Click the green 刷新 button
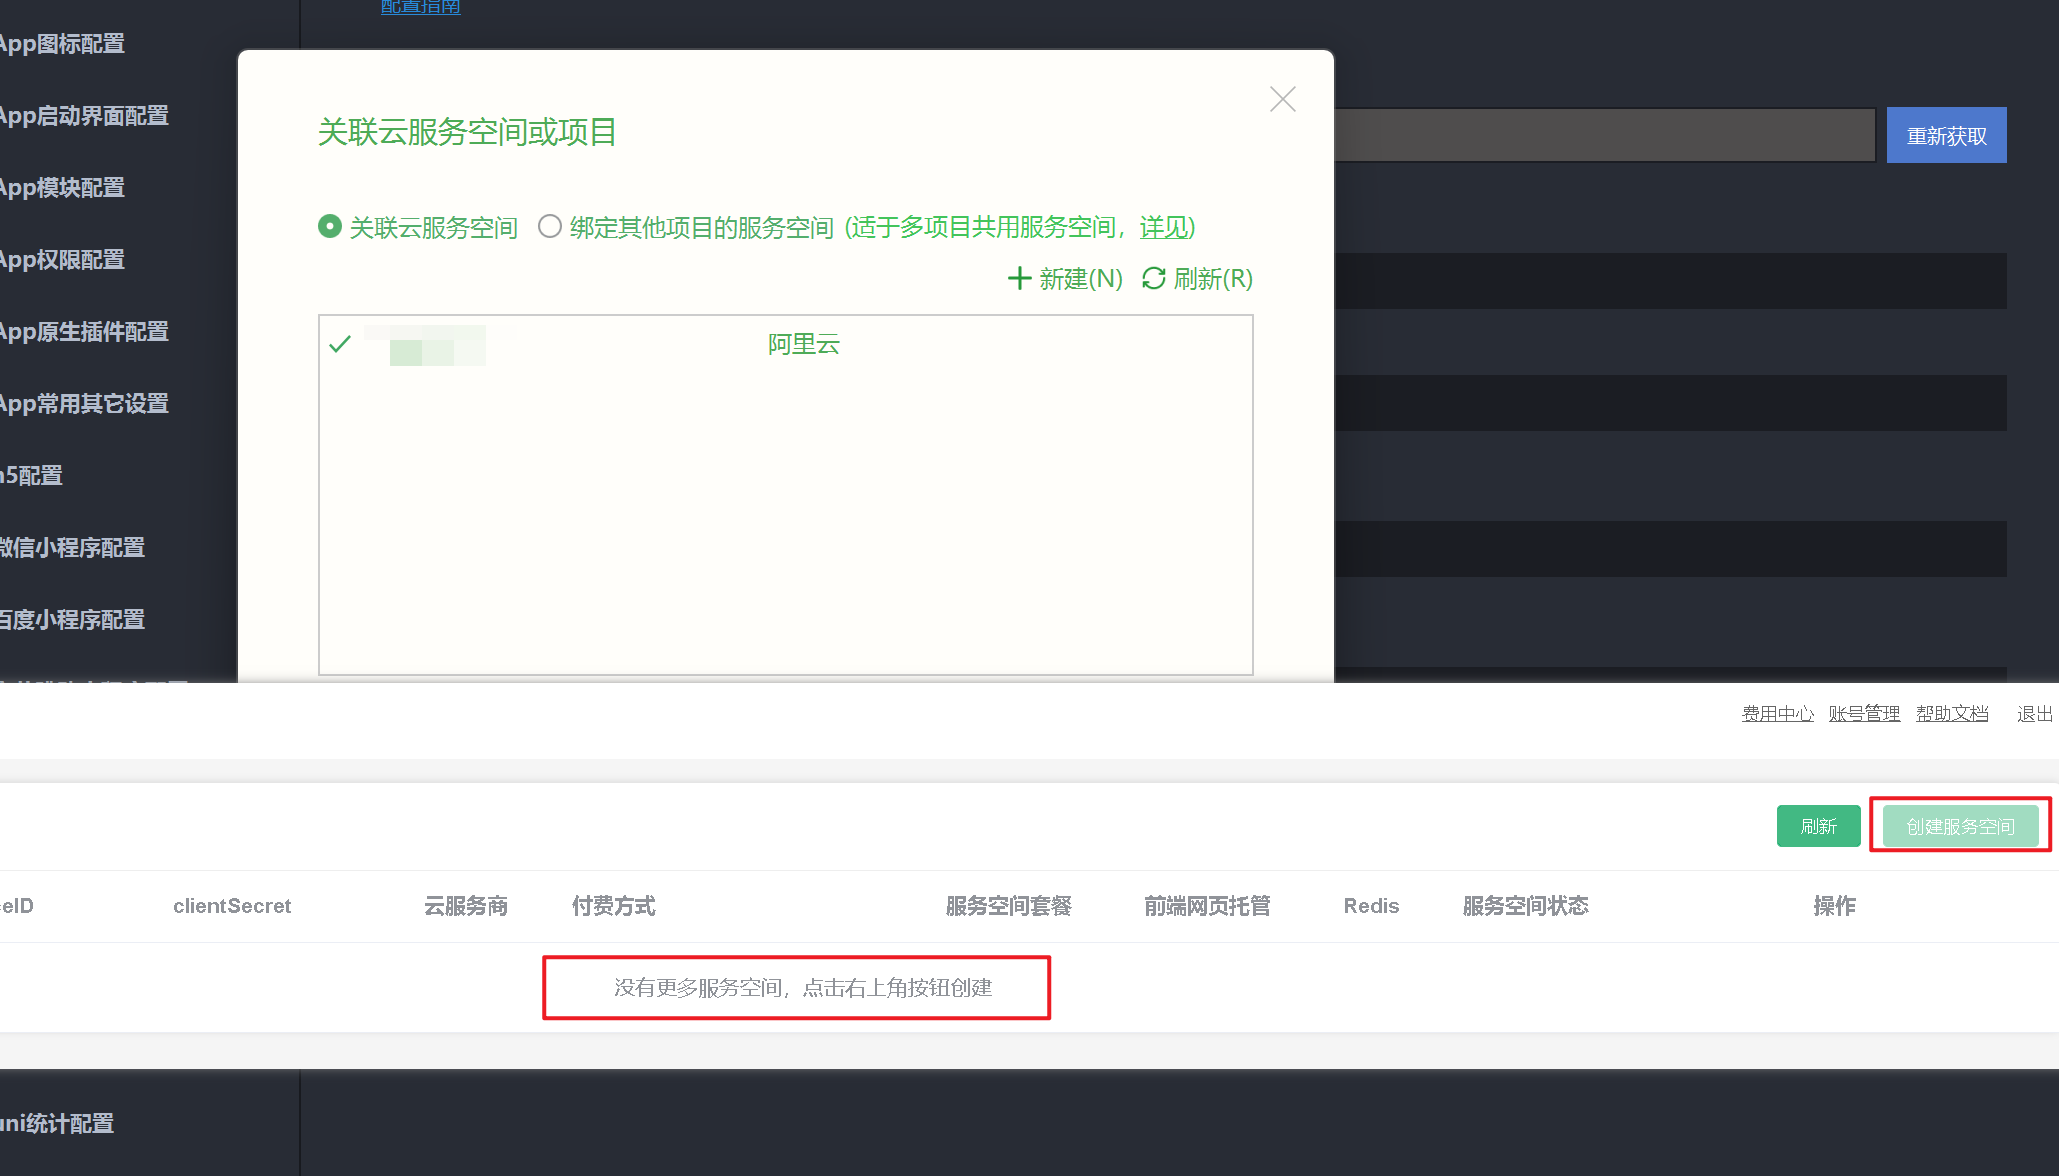 (1818, 826)
